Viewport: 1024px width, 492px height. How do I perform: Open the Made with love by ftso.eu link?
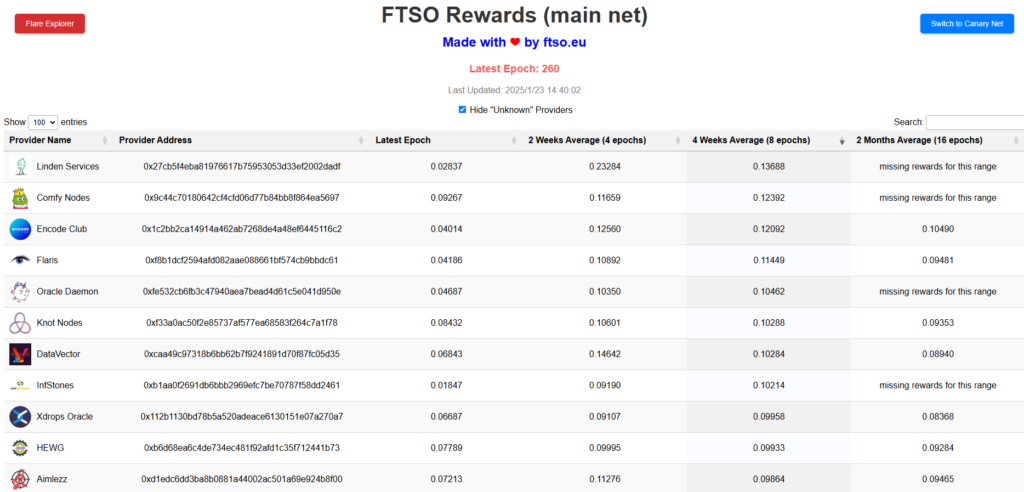pyautogui.click(x=514, y=42)
